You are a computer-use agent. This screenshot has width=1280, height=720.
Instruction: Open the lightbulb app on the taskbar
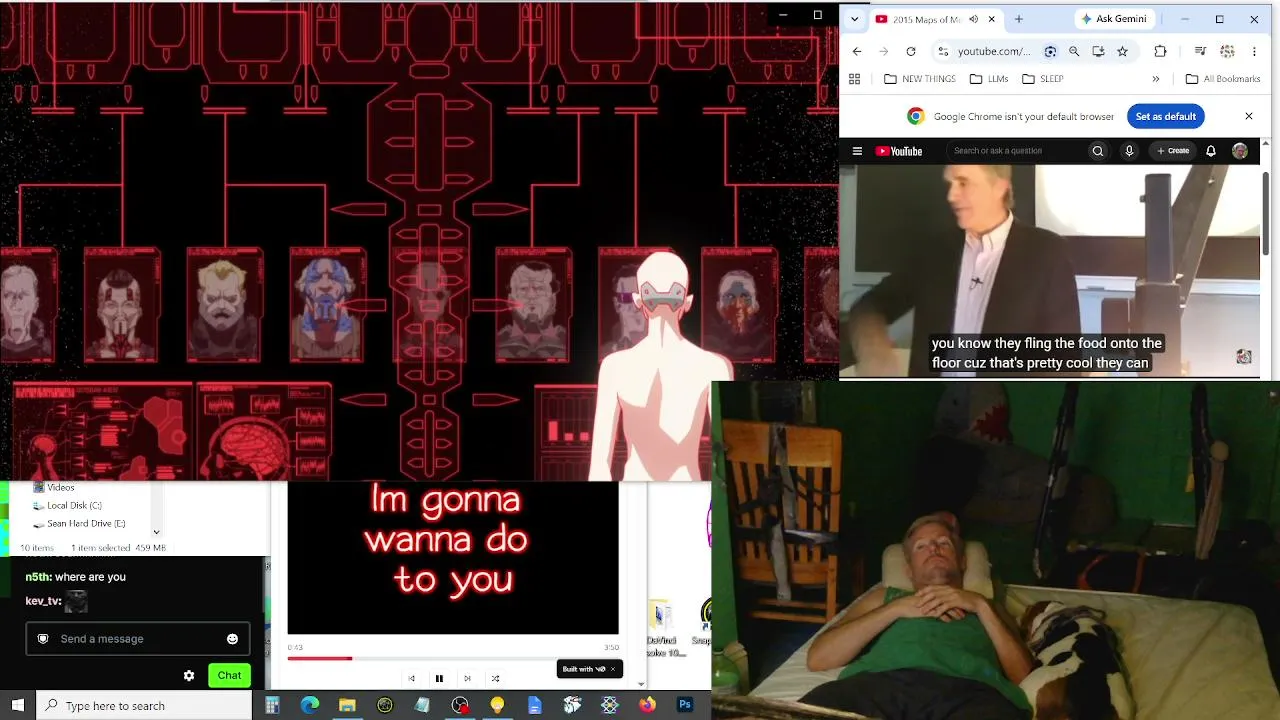point(497,705)
